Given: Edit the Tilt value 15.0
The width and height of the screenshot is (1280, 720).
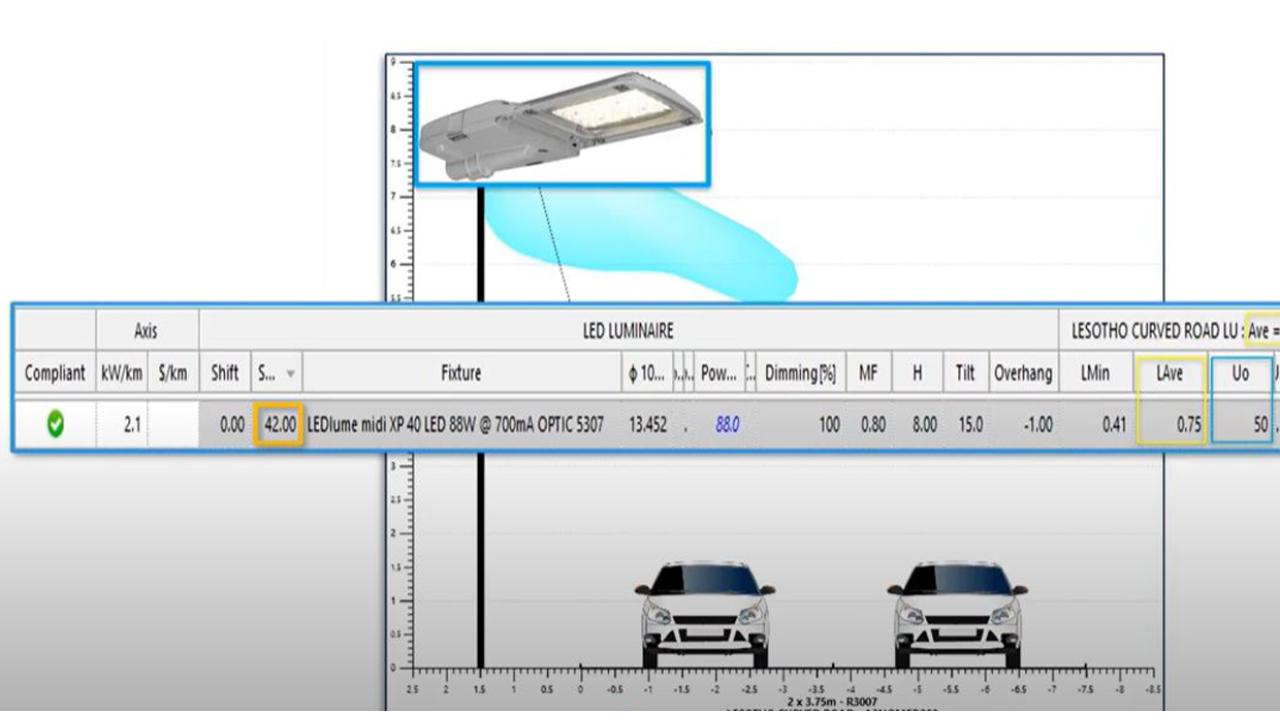Looking at the screenshot, I should point(971,424).
